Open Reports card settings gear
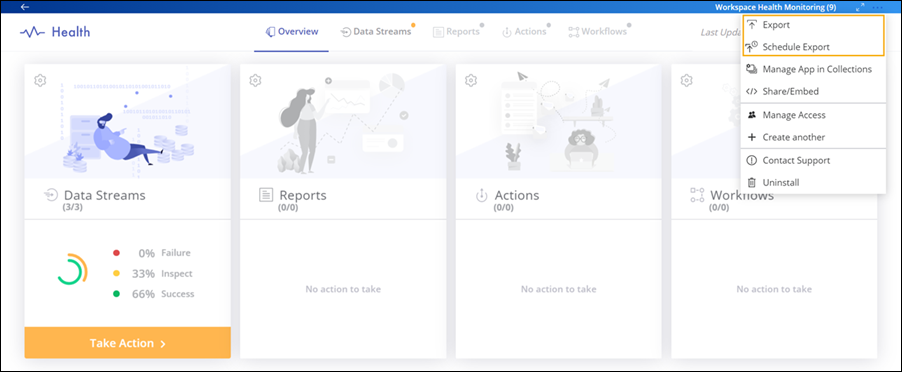 pos(255,80)
